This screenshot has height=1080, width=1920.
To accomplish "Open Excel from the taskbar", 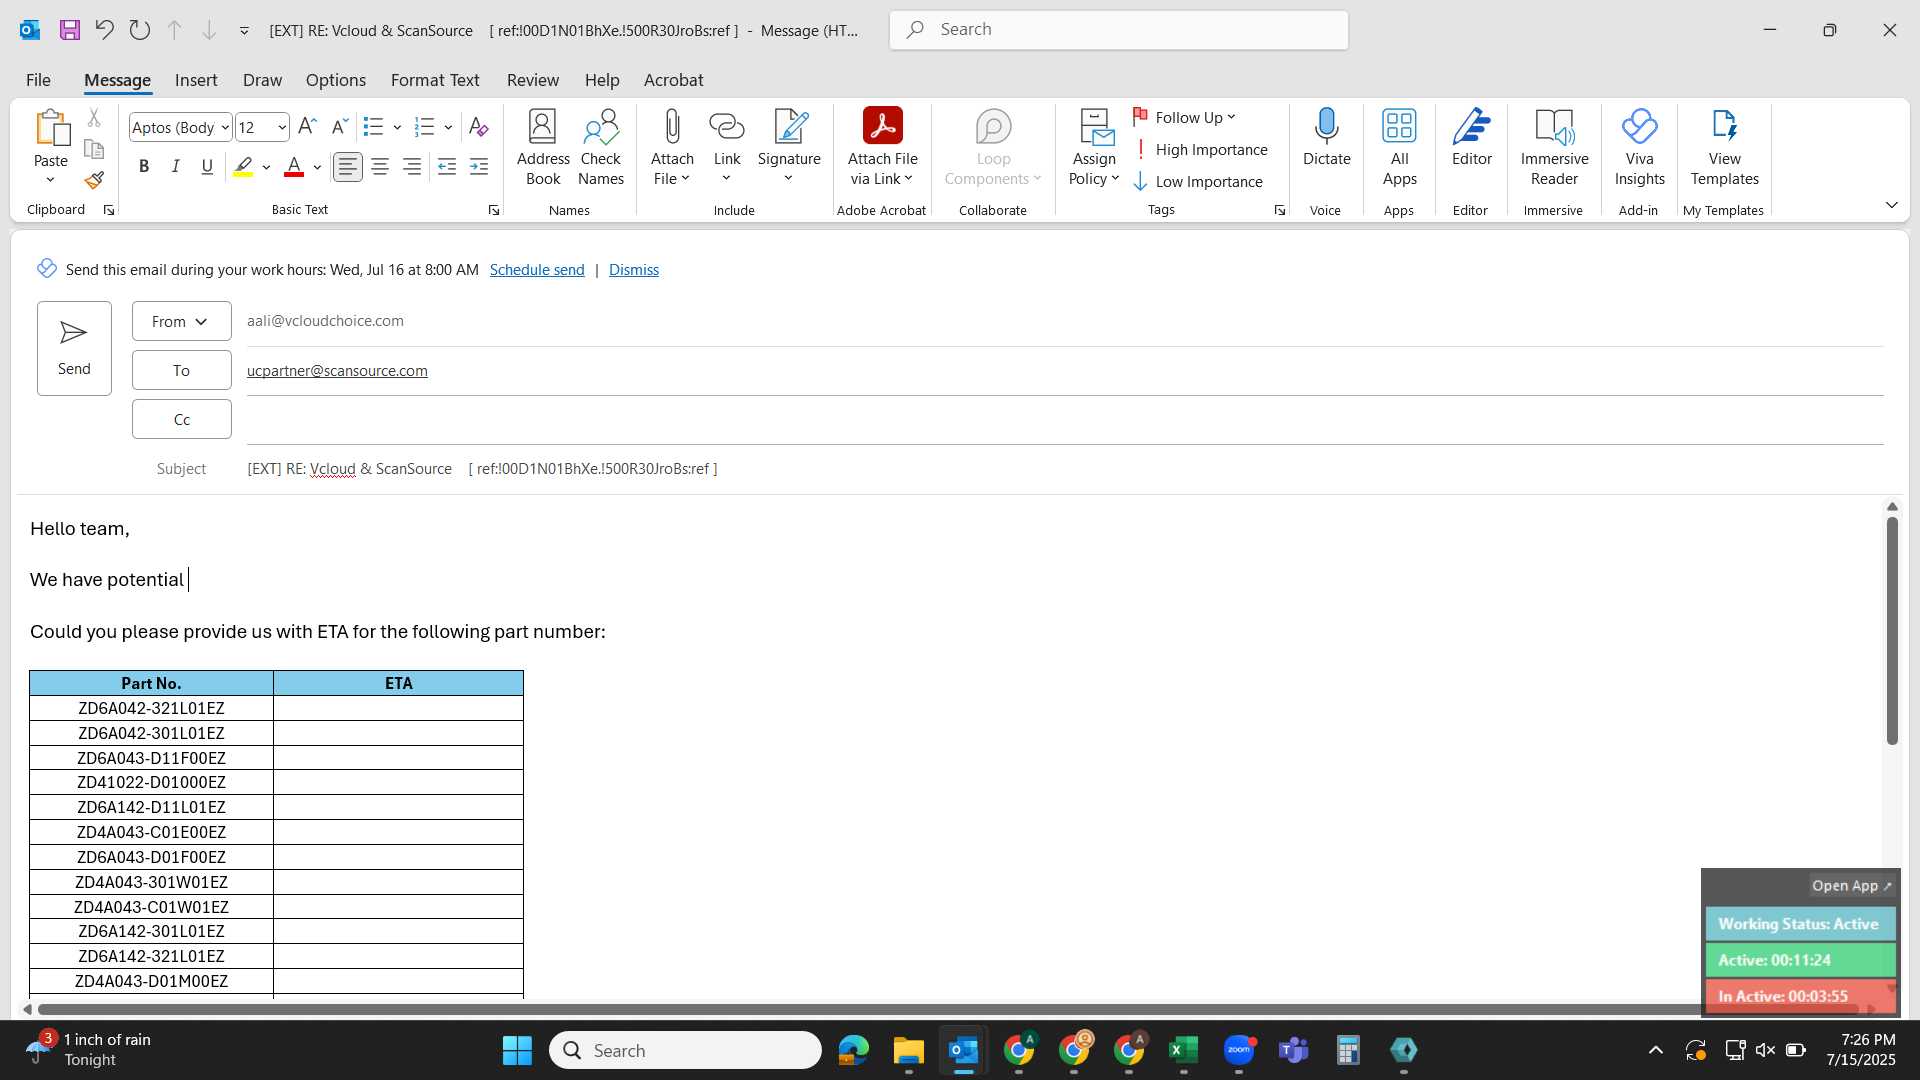I will pyautogui.click(x=1183, y=1050).
